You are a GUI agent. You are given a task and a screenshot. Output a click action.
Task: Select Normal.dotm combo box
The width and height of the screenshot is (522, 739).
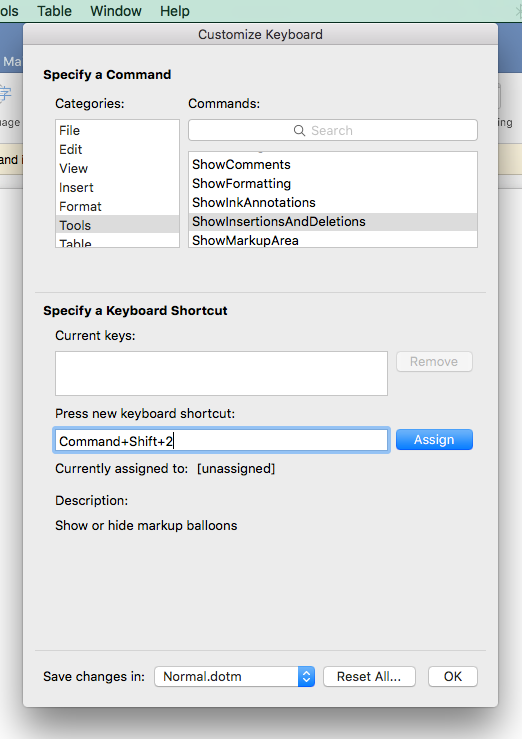tap(235, 677)
